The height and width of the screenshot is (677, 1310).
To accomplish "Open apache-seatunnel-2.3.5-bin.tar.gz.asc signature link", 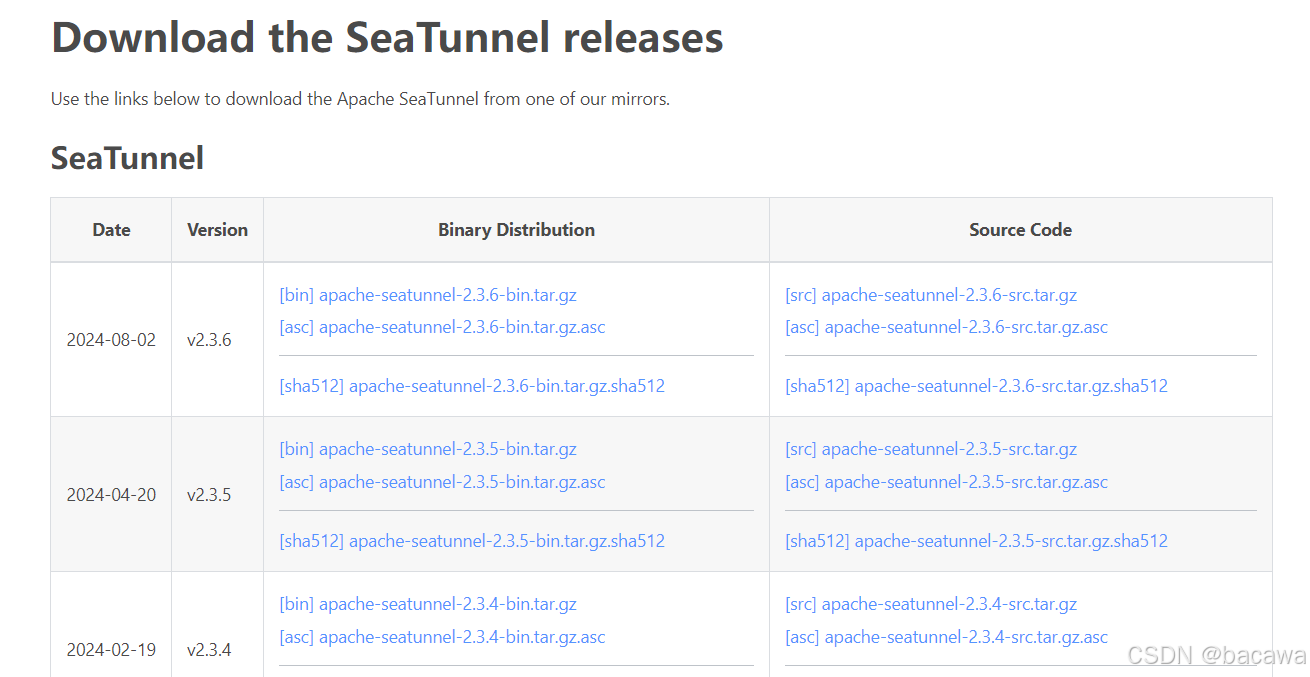I will [443, 482].
